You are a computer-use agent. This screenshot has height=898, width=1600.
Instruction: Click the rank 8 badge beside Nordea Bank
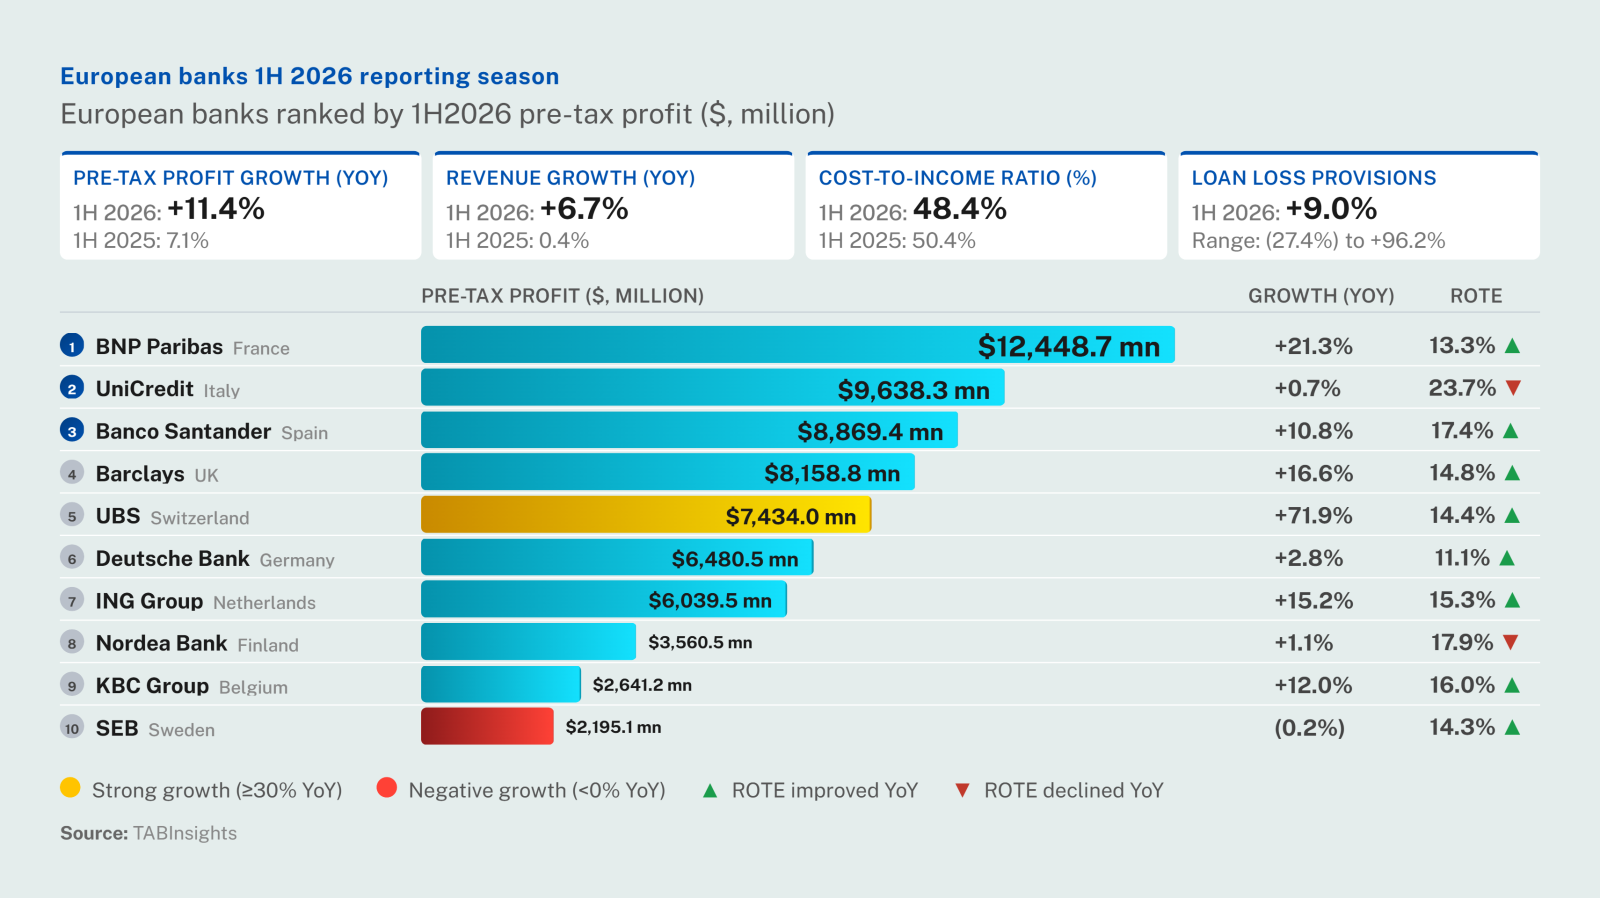point(72,643)
